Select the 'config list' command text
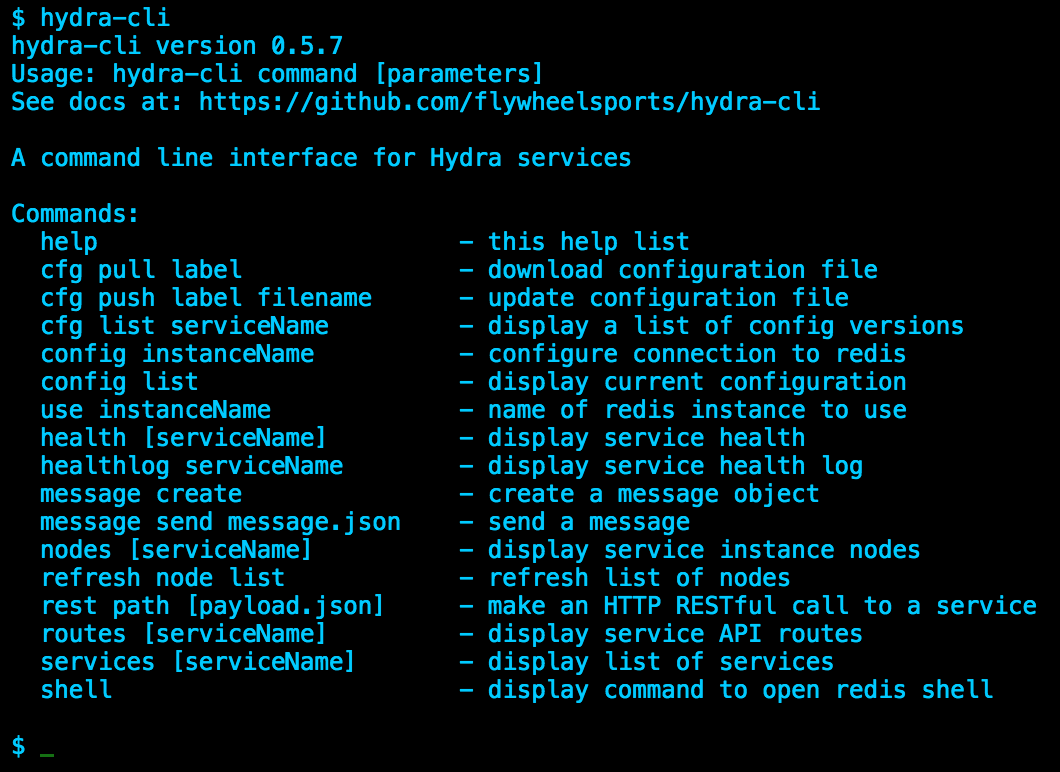Image resolution: width=1060 pixels, height=772 pixels. point(119,381)
